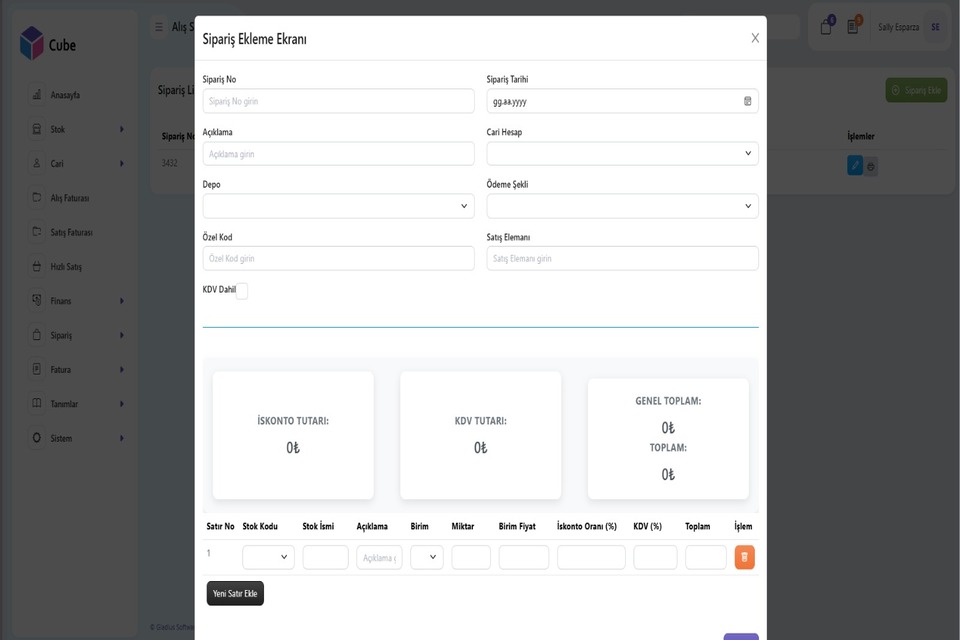960x640 pixels.
Task: Click the green Sipariş Ekle button
Action: coord(916,90)
